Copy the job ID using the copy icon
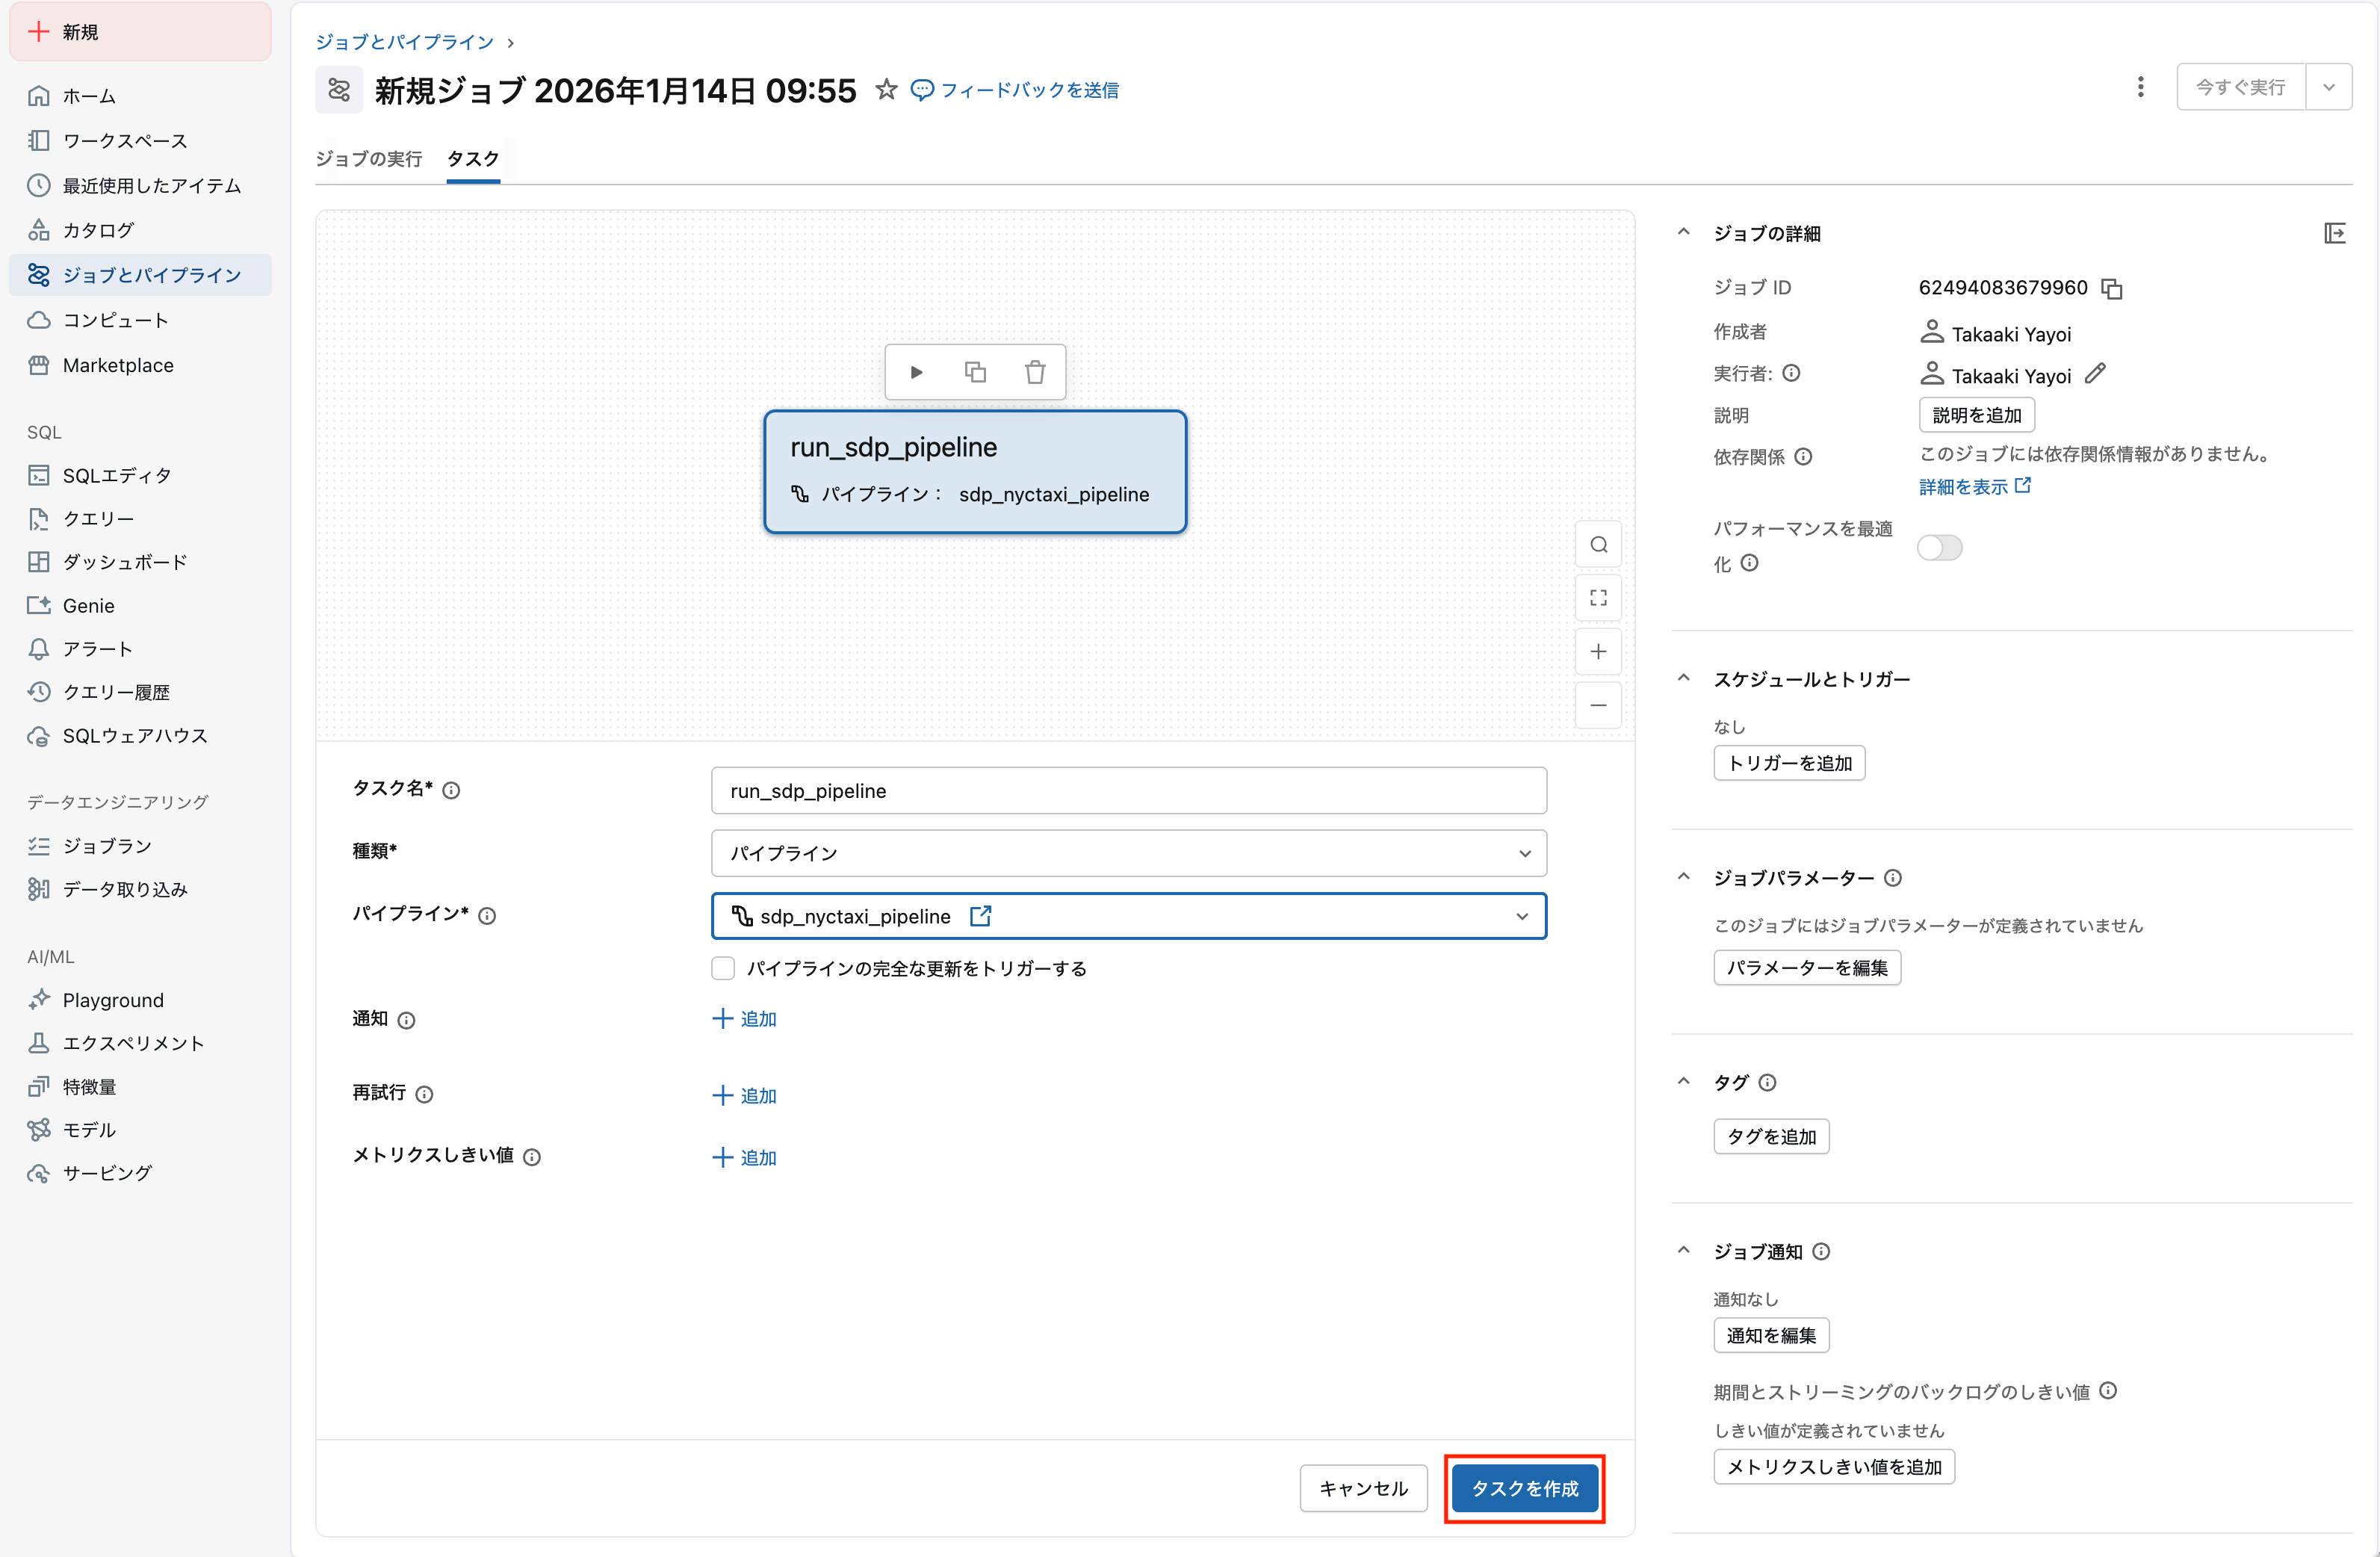This screenshot has height=1557, width=2380. point(2112,288)
